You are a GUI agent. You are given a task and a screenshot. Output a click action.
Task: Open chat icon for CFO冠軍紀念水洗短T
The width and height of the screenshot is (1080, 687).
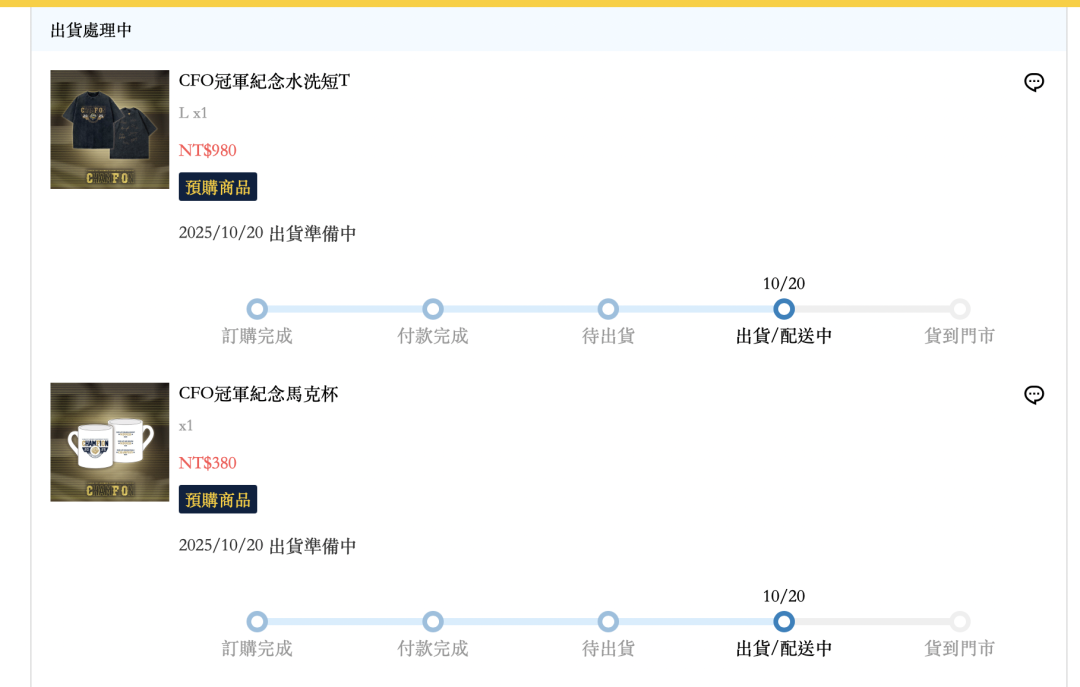point(1034,82)
